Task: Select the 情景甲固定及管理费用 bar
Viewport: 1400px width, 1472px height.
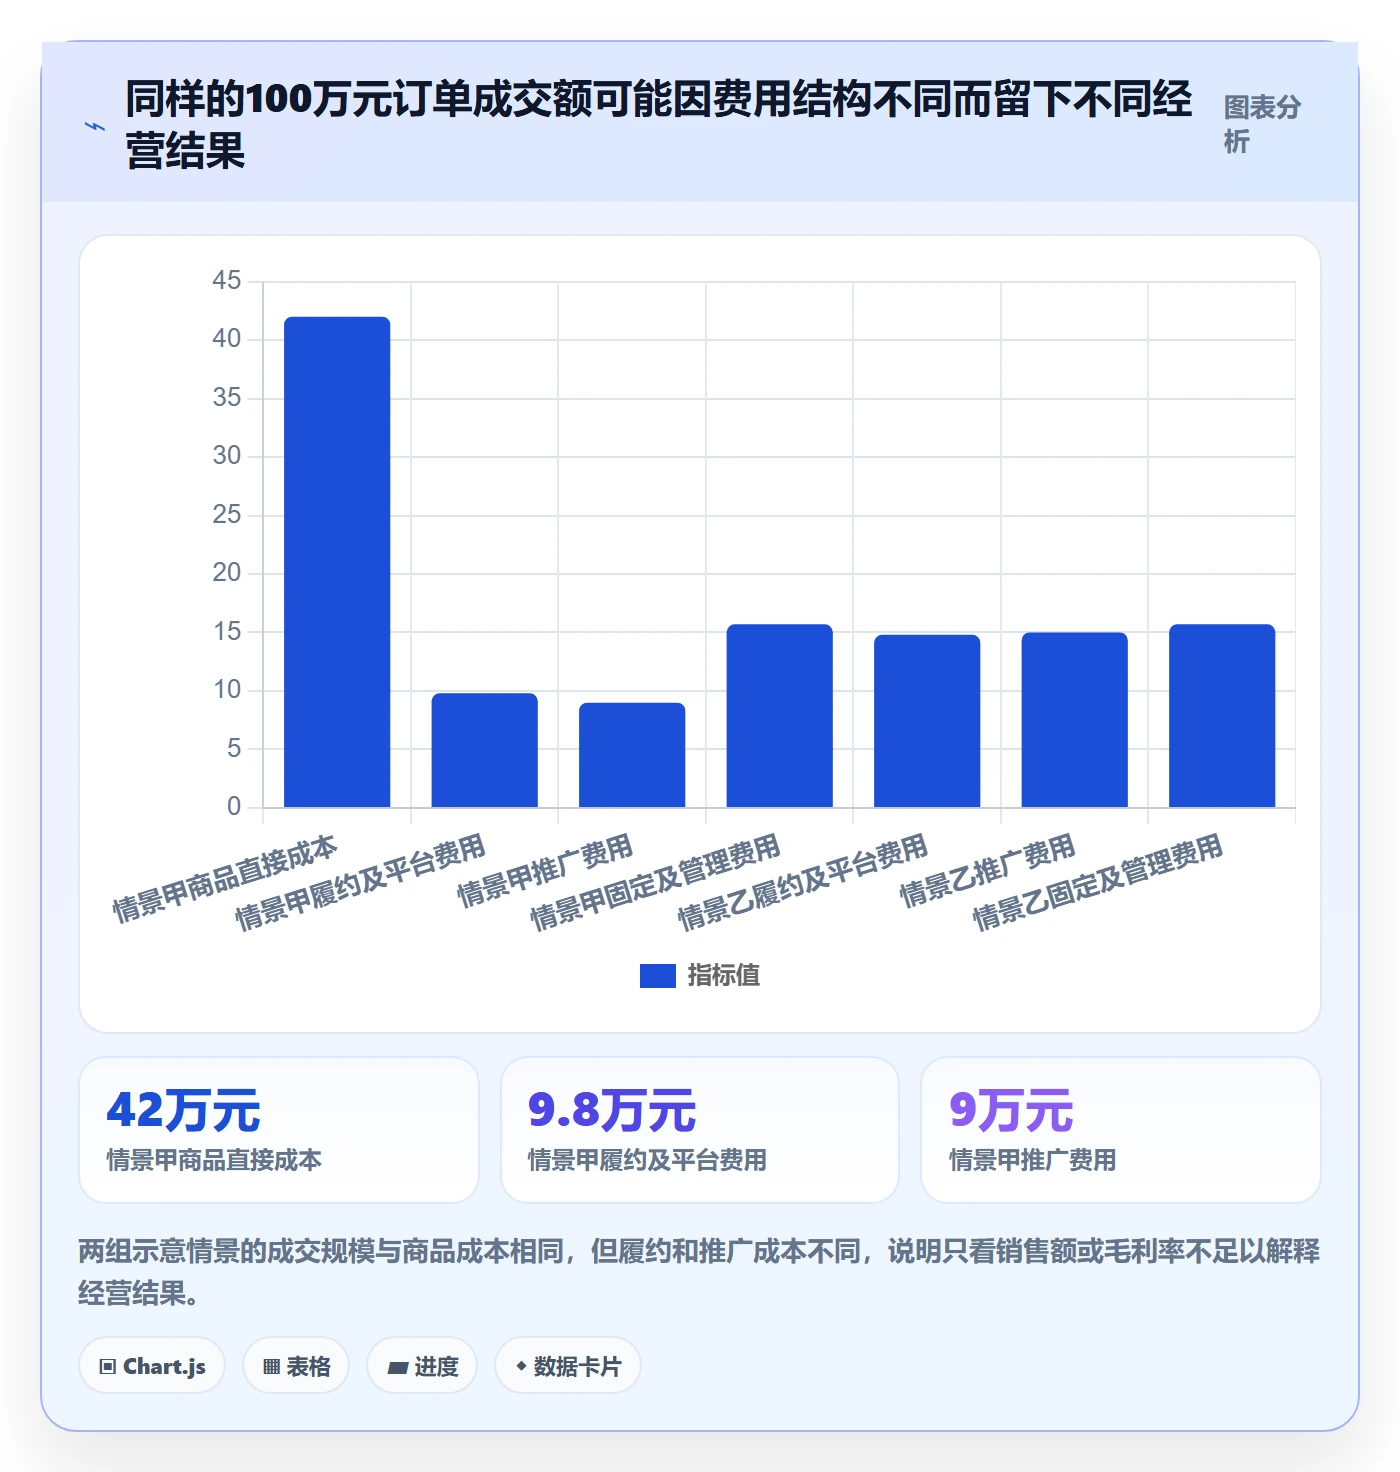Action: coord(780,716)
